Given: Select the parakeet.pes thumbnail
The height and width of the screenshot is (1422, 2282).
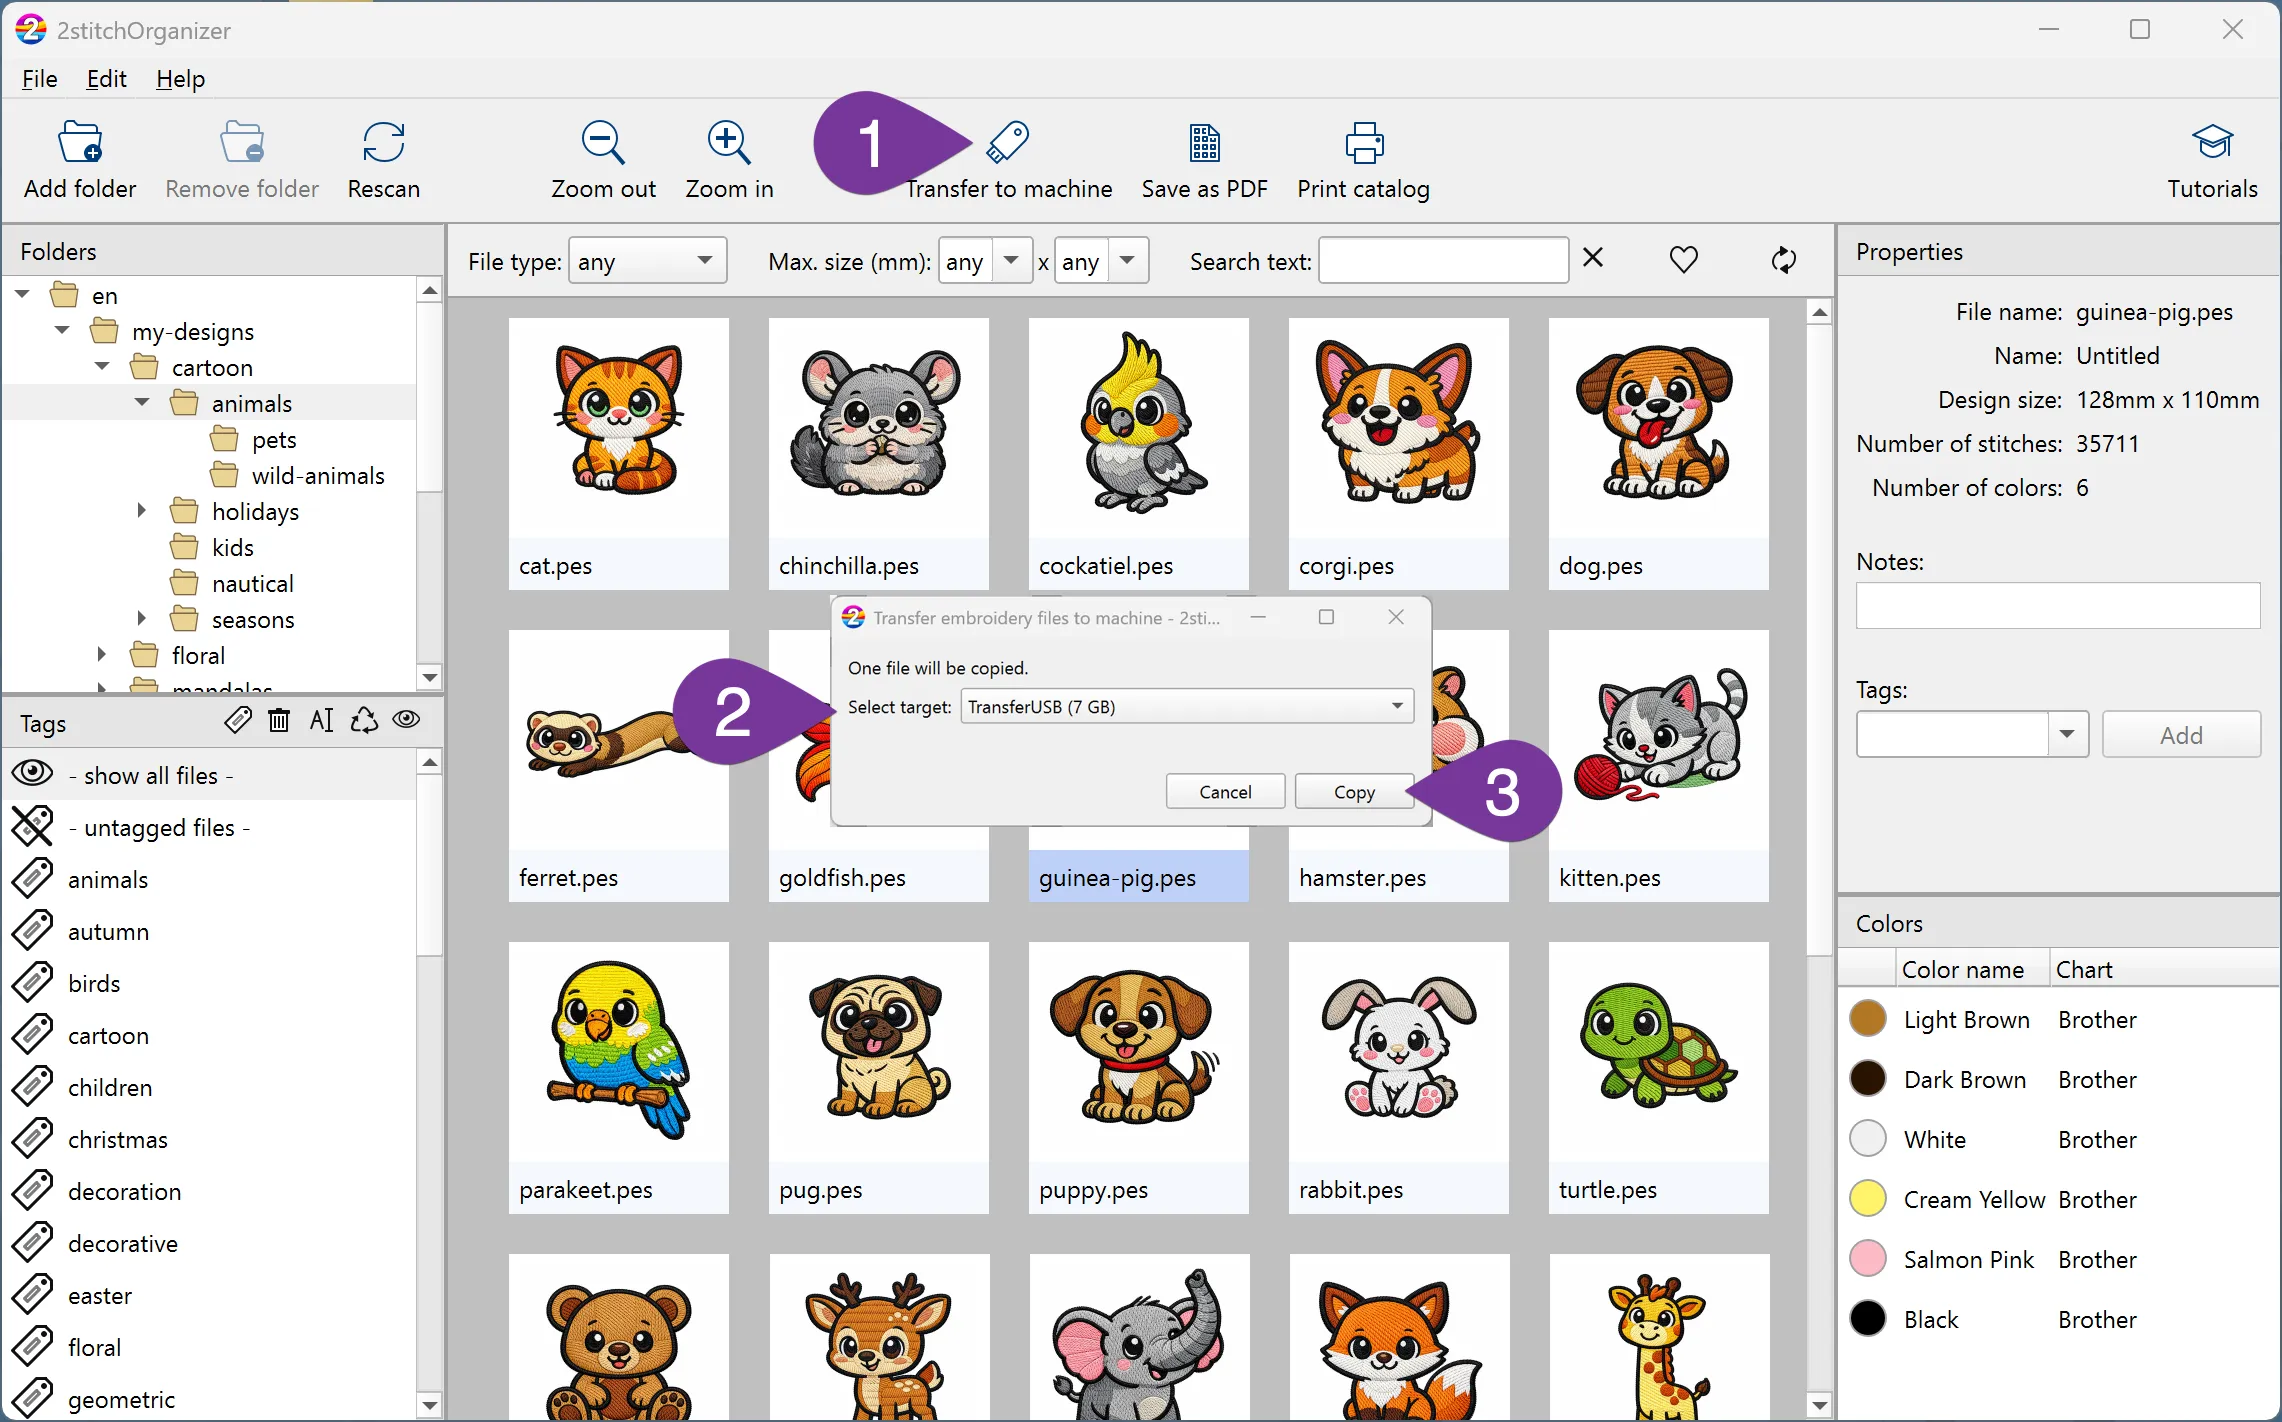Looking at the screenshot, I should [x=618, y=1077].
